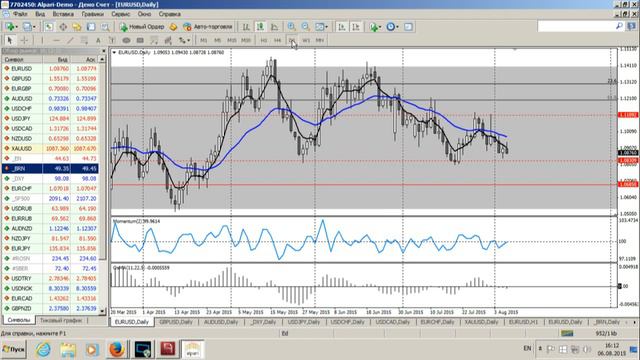Expand the Tile Windows dropdown arrow
This screenshot has width=640, height=360.
click(327, 27)
